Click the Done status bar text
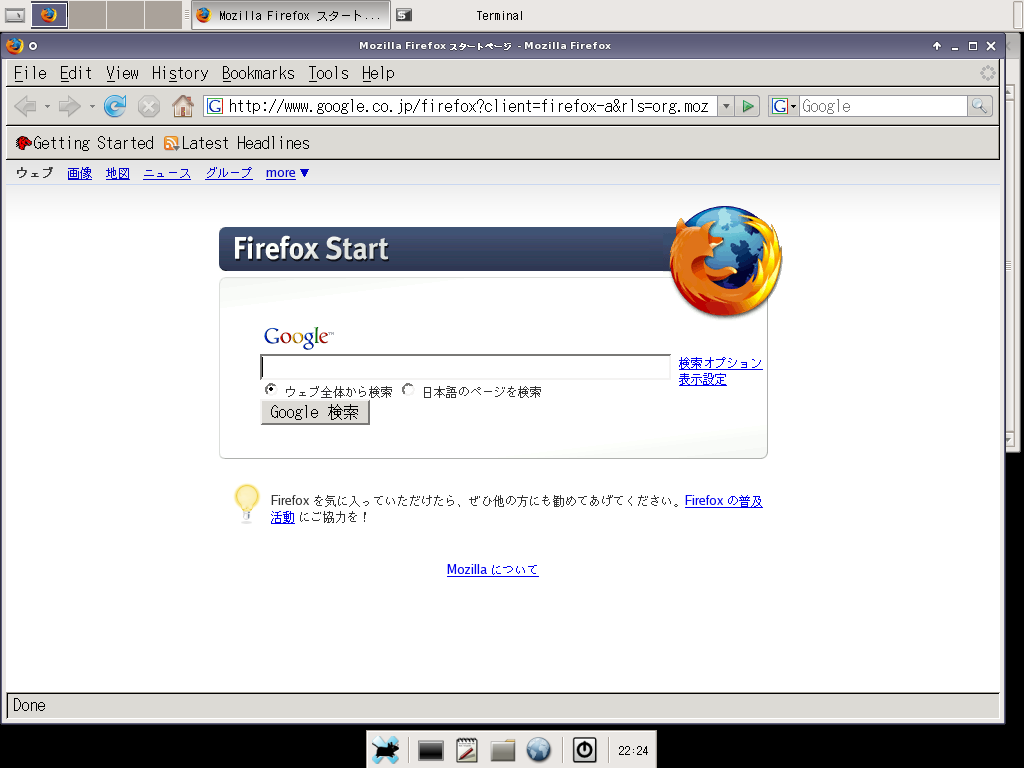 pos(29,705)
